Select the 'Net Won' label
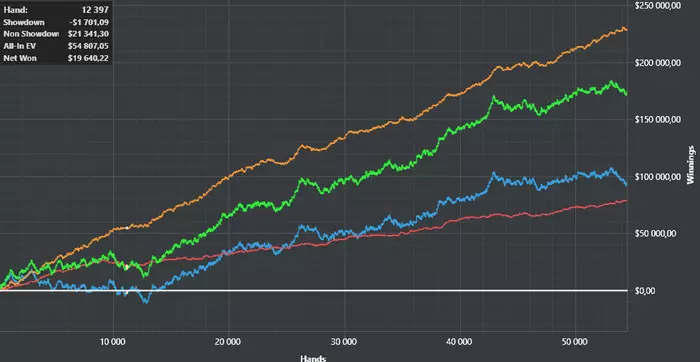 [x=20, y=58]
